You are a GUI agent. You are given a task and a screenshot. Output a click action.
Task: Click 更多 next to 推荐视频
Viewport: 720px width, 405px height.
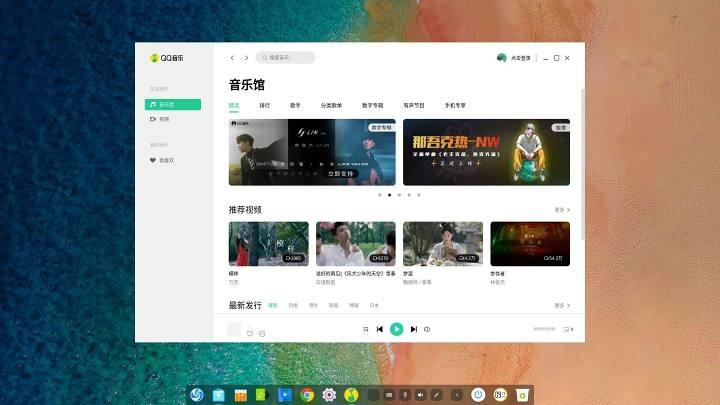562,210
